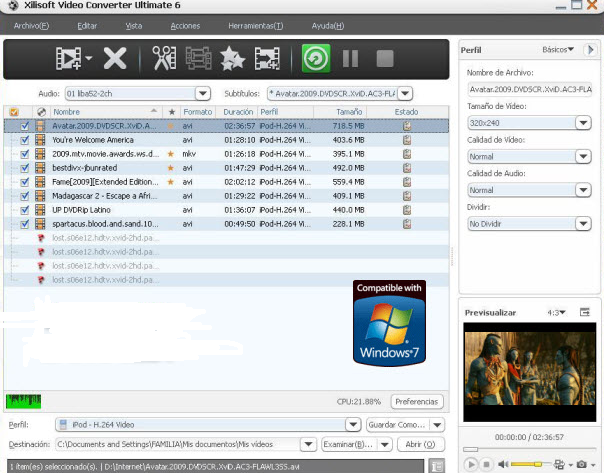Uncheck UP DVDRip Latino file

pyautogui.click(x=25, y=210)
